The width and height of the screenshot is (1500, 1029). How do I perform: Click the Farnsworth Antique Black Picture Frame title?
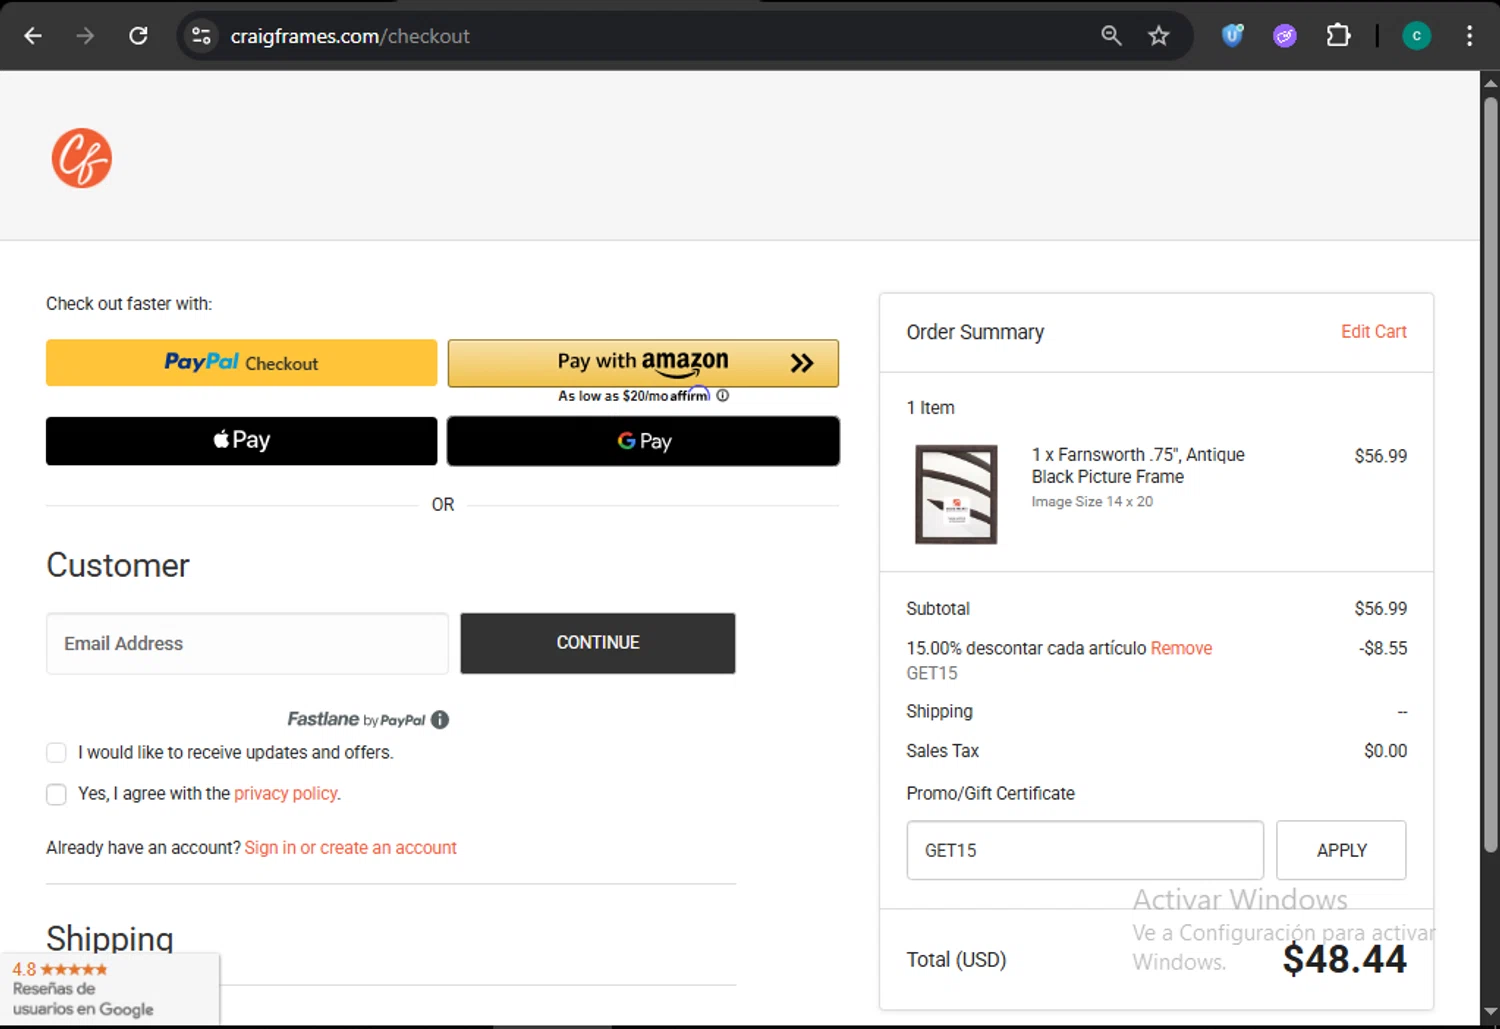[x=1138, y=466]
